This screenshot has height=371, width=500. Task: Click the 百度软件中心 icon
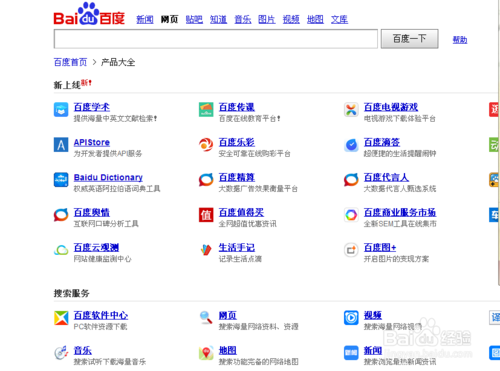[61, 318]
